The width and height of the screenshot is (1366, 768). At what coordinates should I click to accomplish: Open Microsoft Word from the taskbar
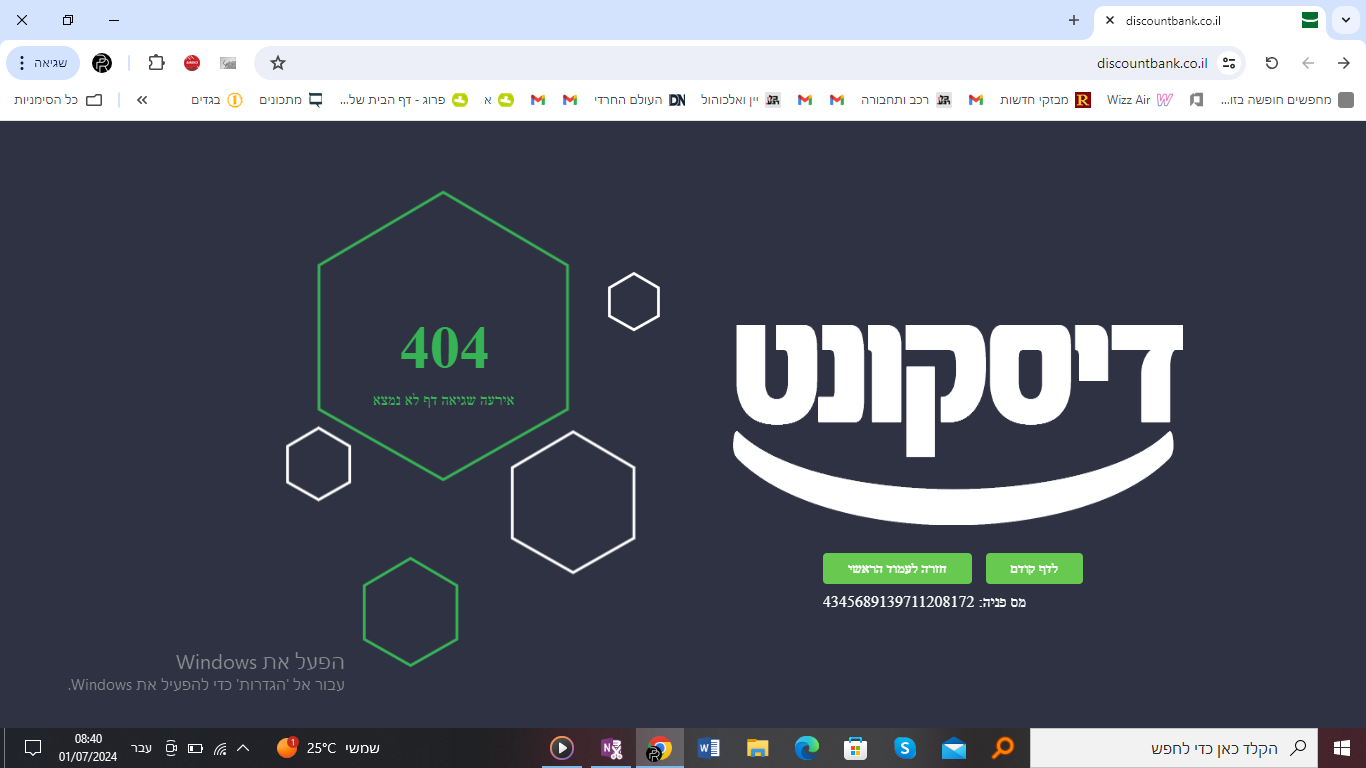click(x=709, y=748)
